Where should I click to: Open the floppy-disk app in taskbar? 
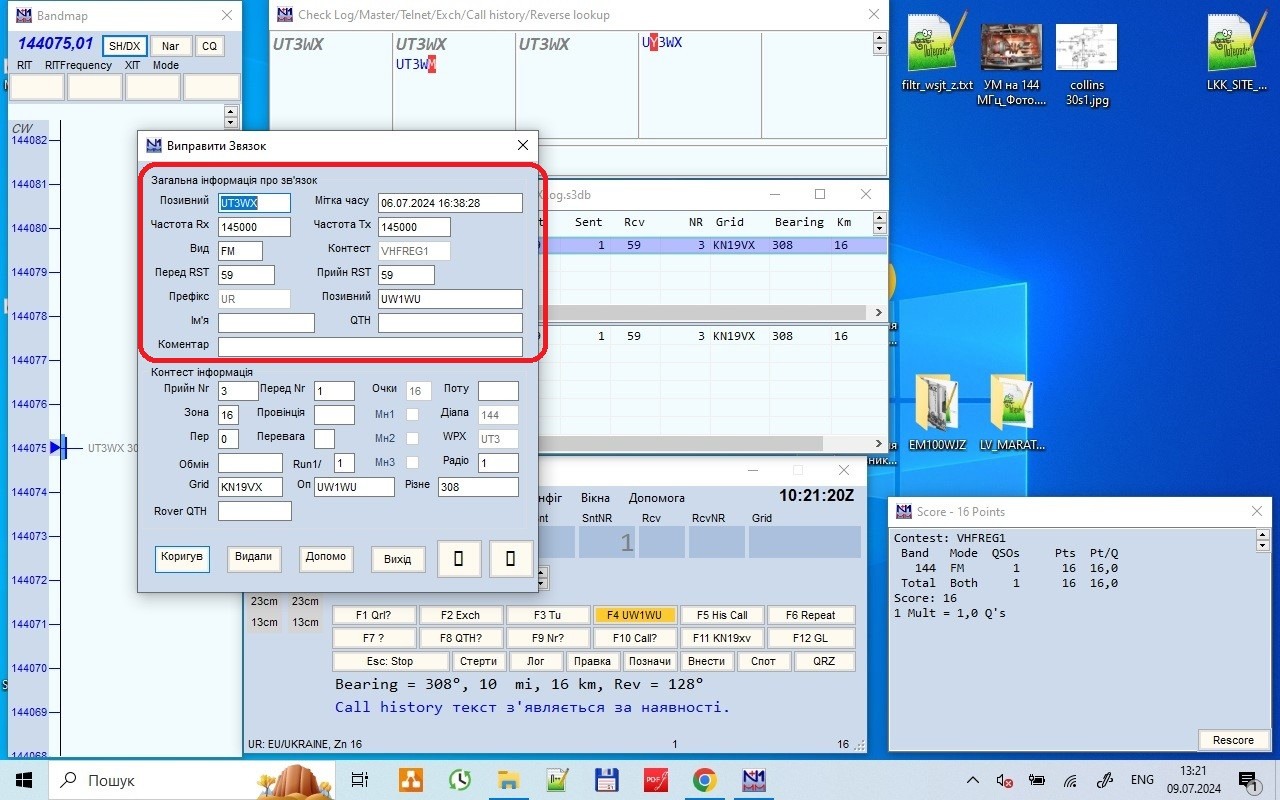[606, 780]
